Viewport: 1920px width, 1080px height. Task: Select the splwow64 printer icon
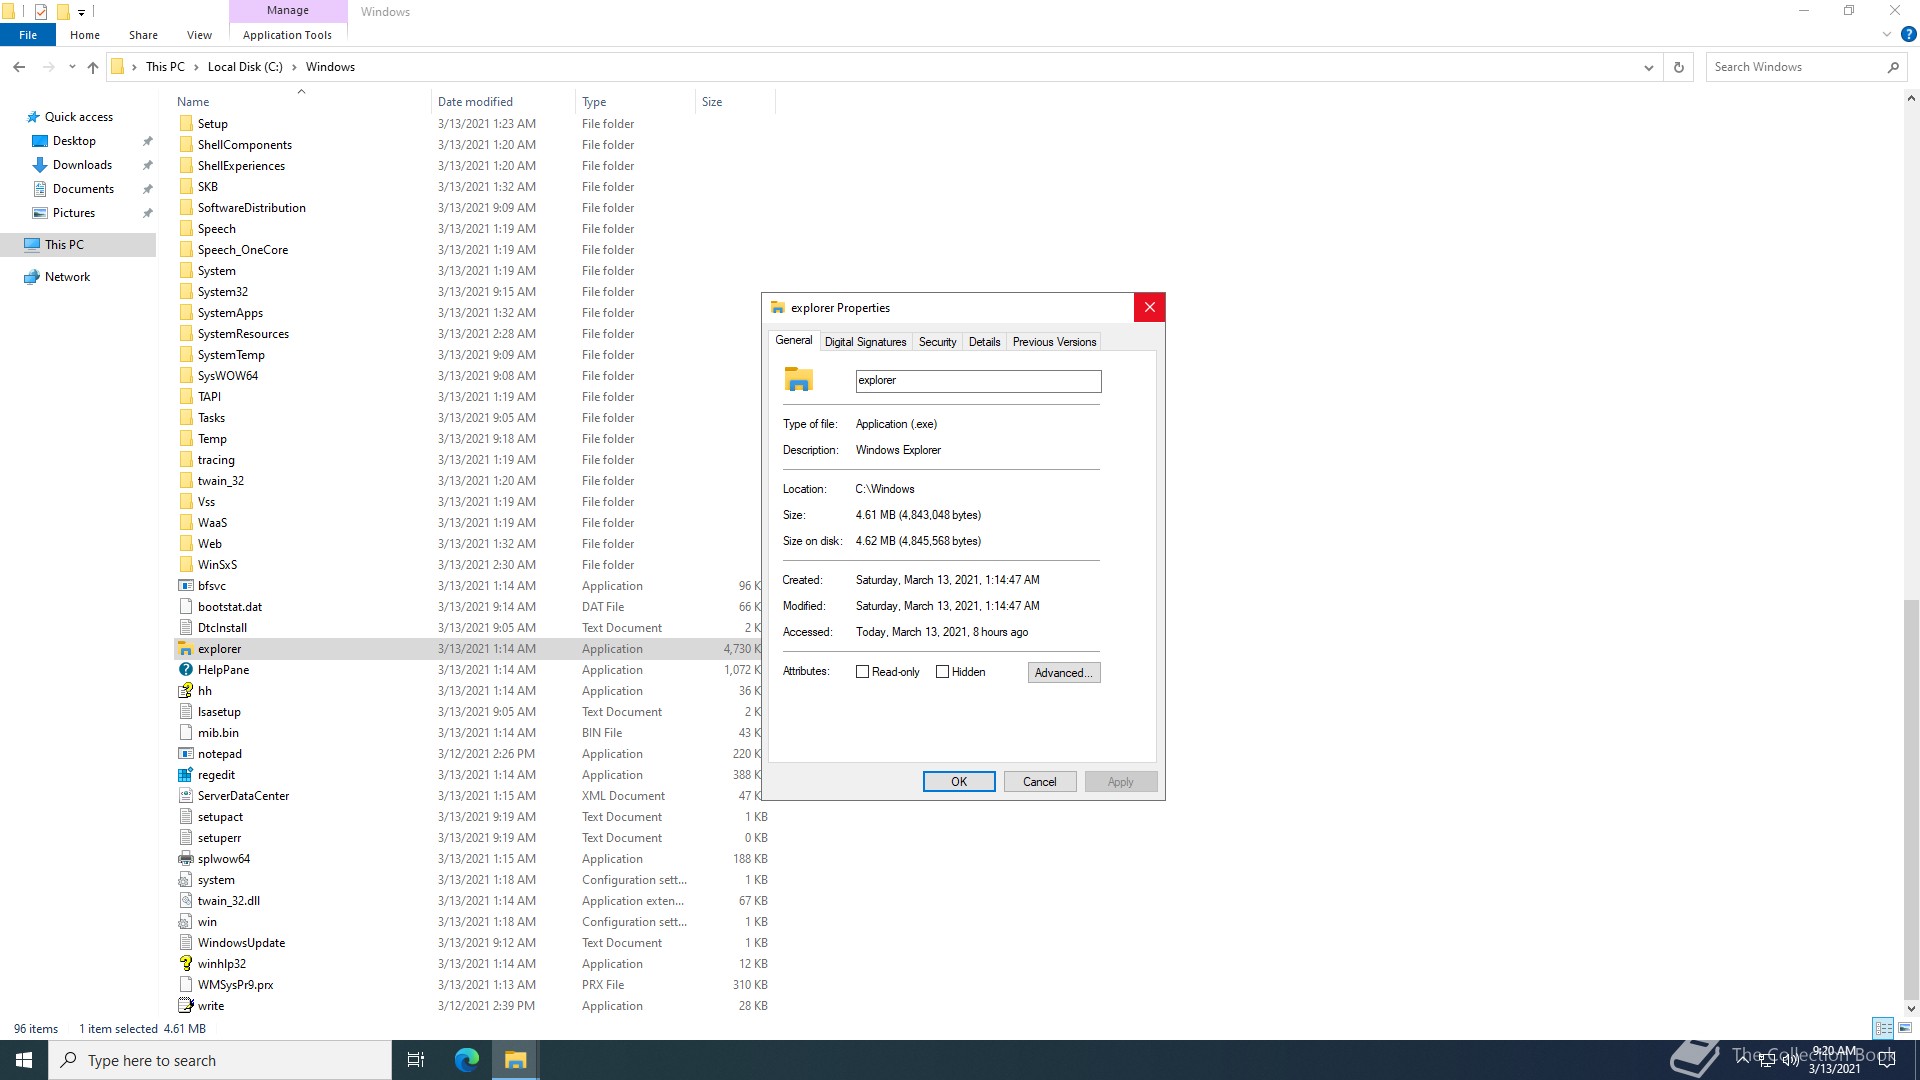coord(186,859)
